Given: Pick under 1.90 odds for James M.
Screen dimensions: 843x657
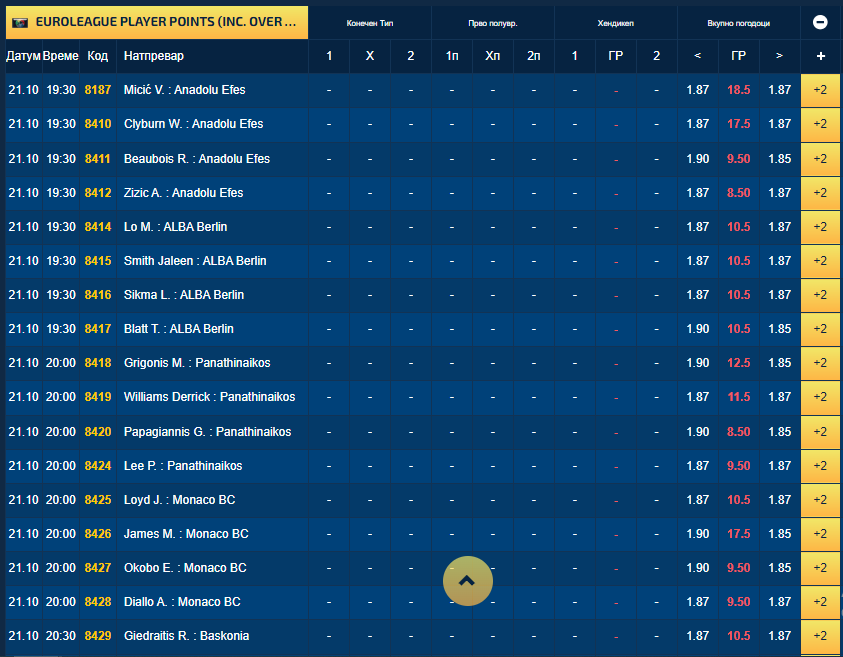Looking at the screenshot, I should (698, 534).
